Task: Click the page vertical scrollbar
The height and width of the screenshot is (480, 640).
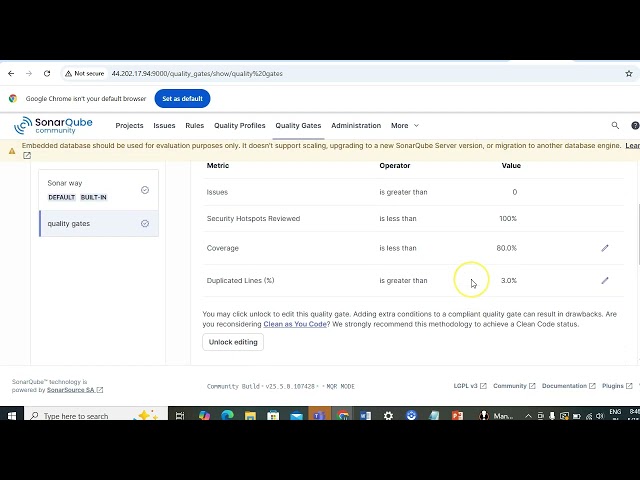Action: [638, 235]
